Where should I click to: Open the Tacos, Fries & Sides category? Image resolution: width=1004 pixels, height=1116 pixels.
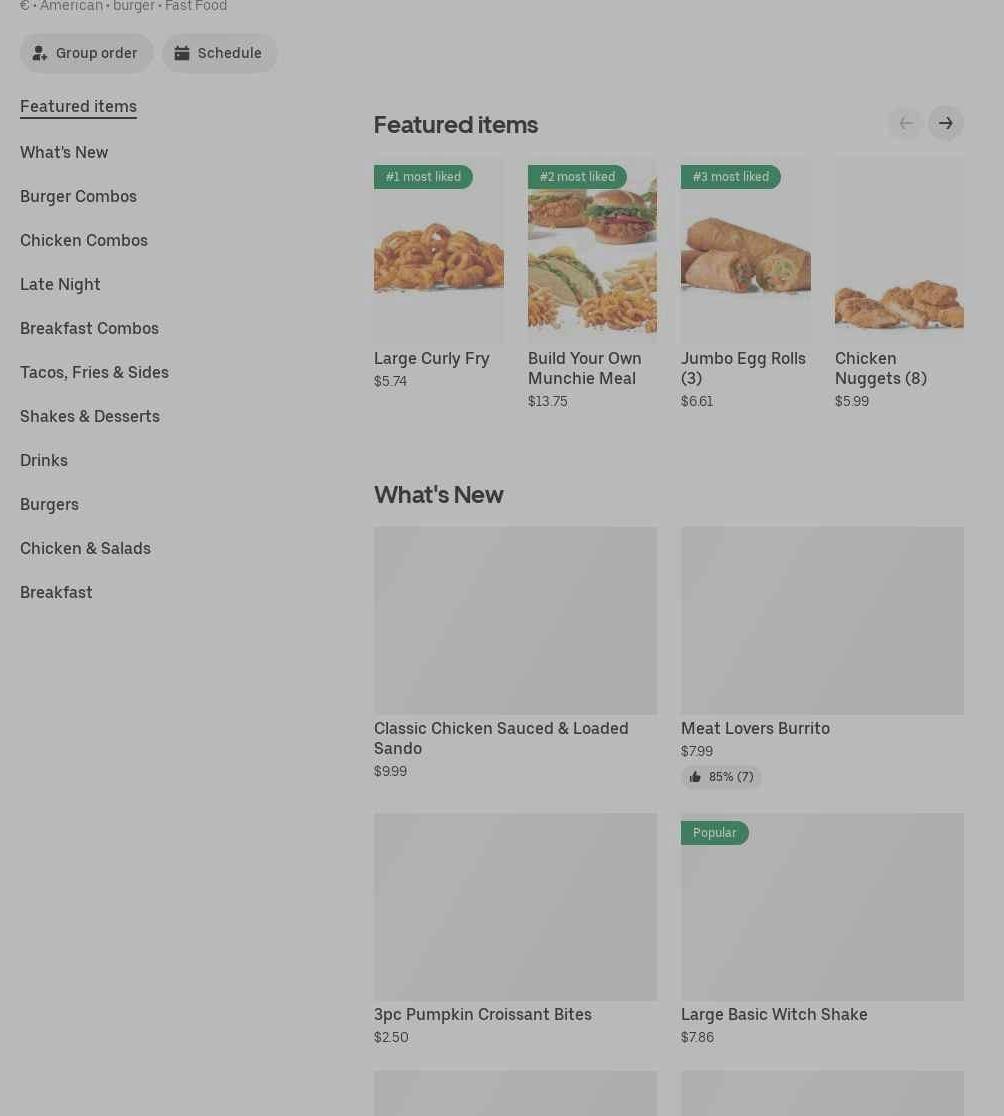[94, 372]
